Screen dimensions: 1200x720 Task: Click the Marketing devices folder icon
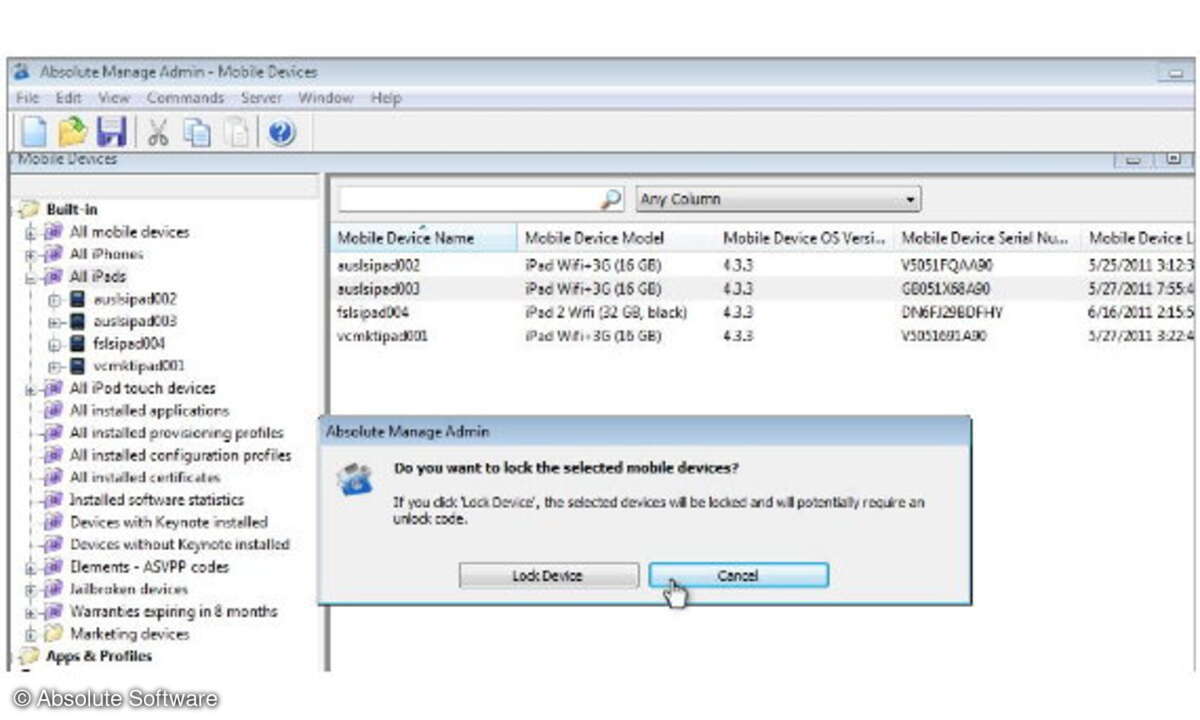[x=53, y=634]
